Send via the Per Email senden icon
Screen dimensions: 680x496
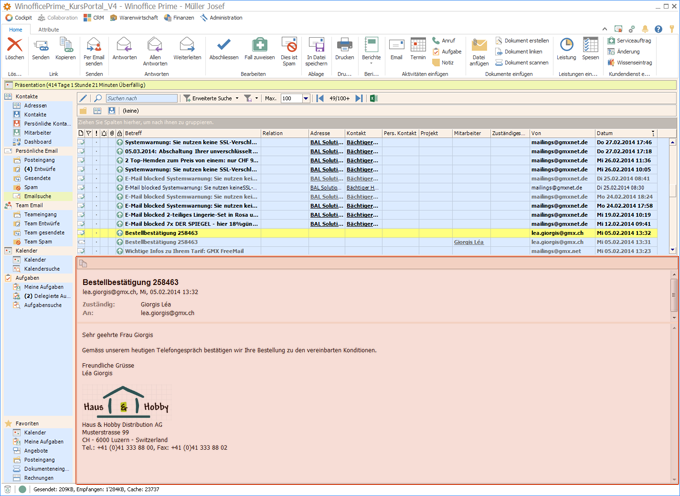pos(94,45)
